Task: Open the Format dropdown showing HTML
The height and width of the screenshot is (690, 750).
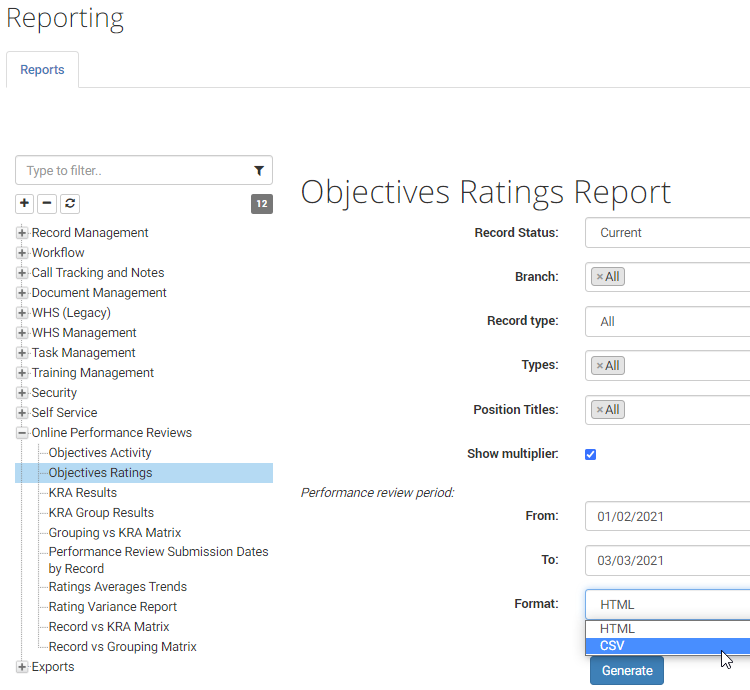Action: [667, 604]
